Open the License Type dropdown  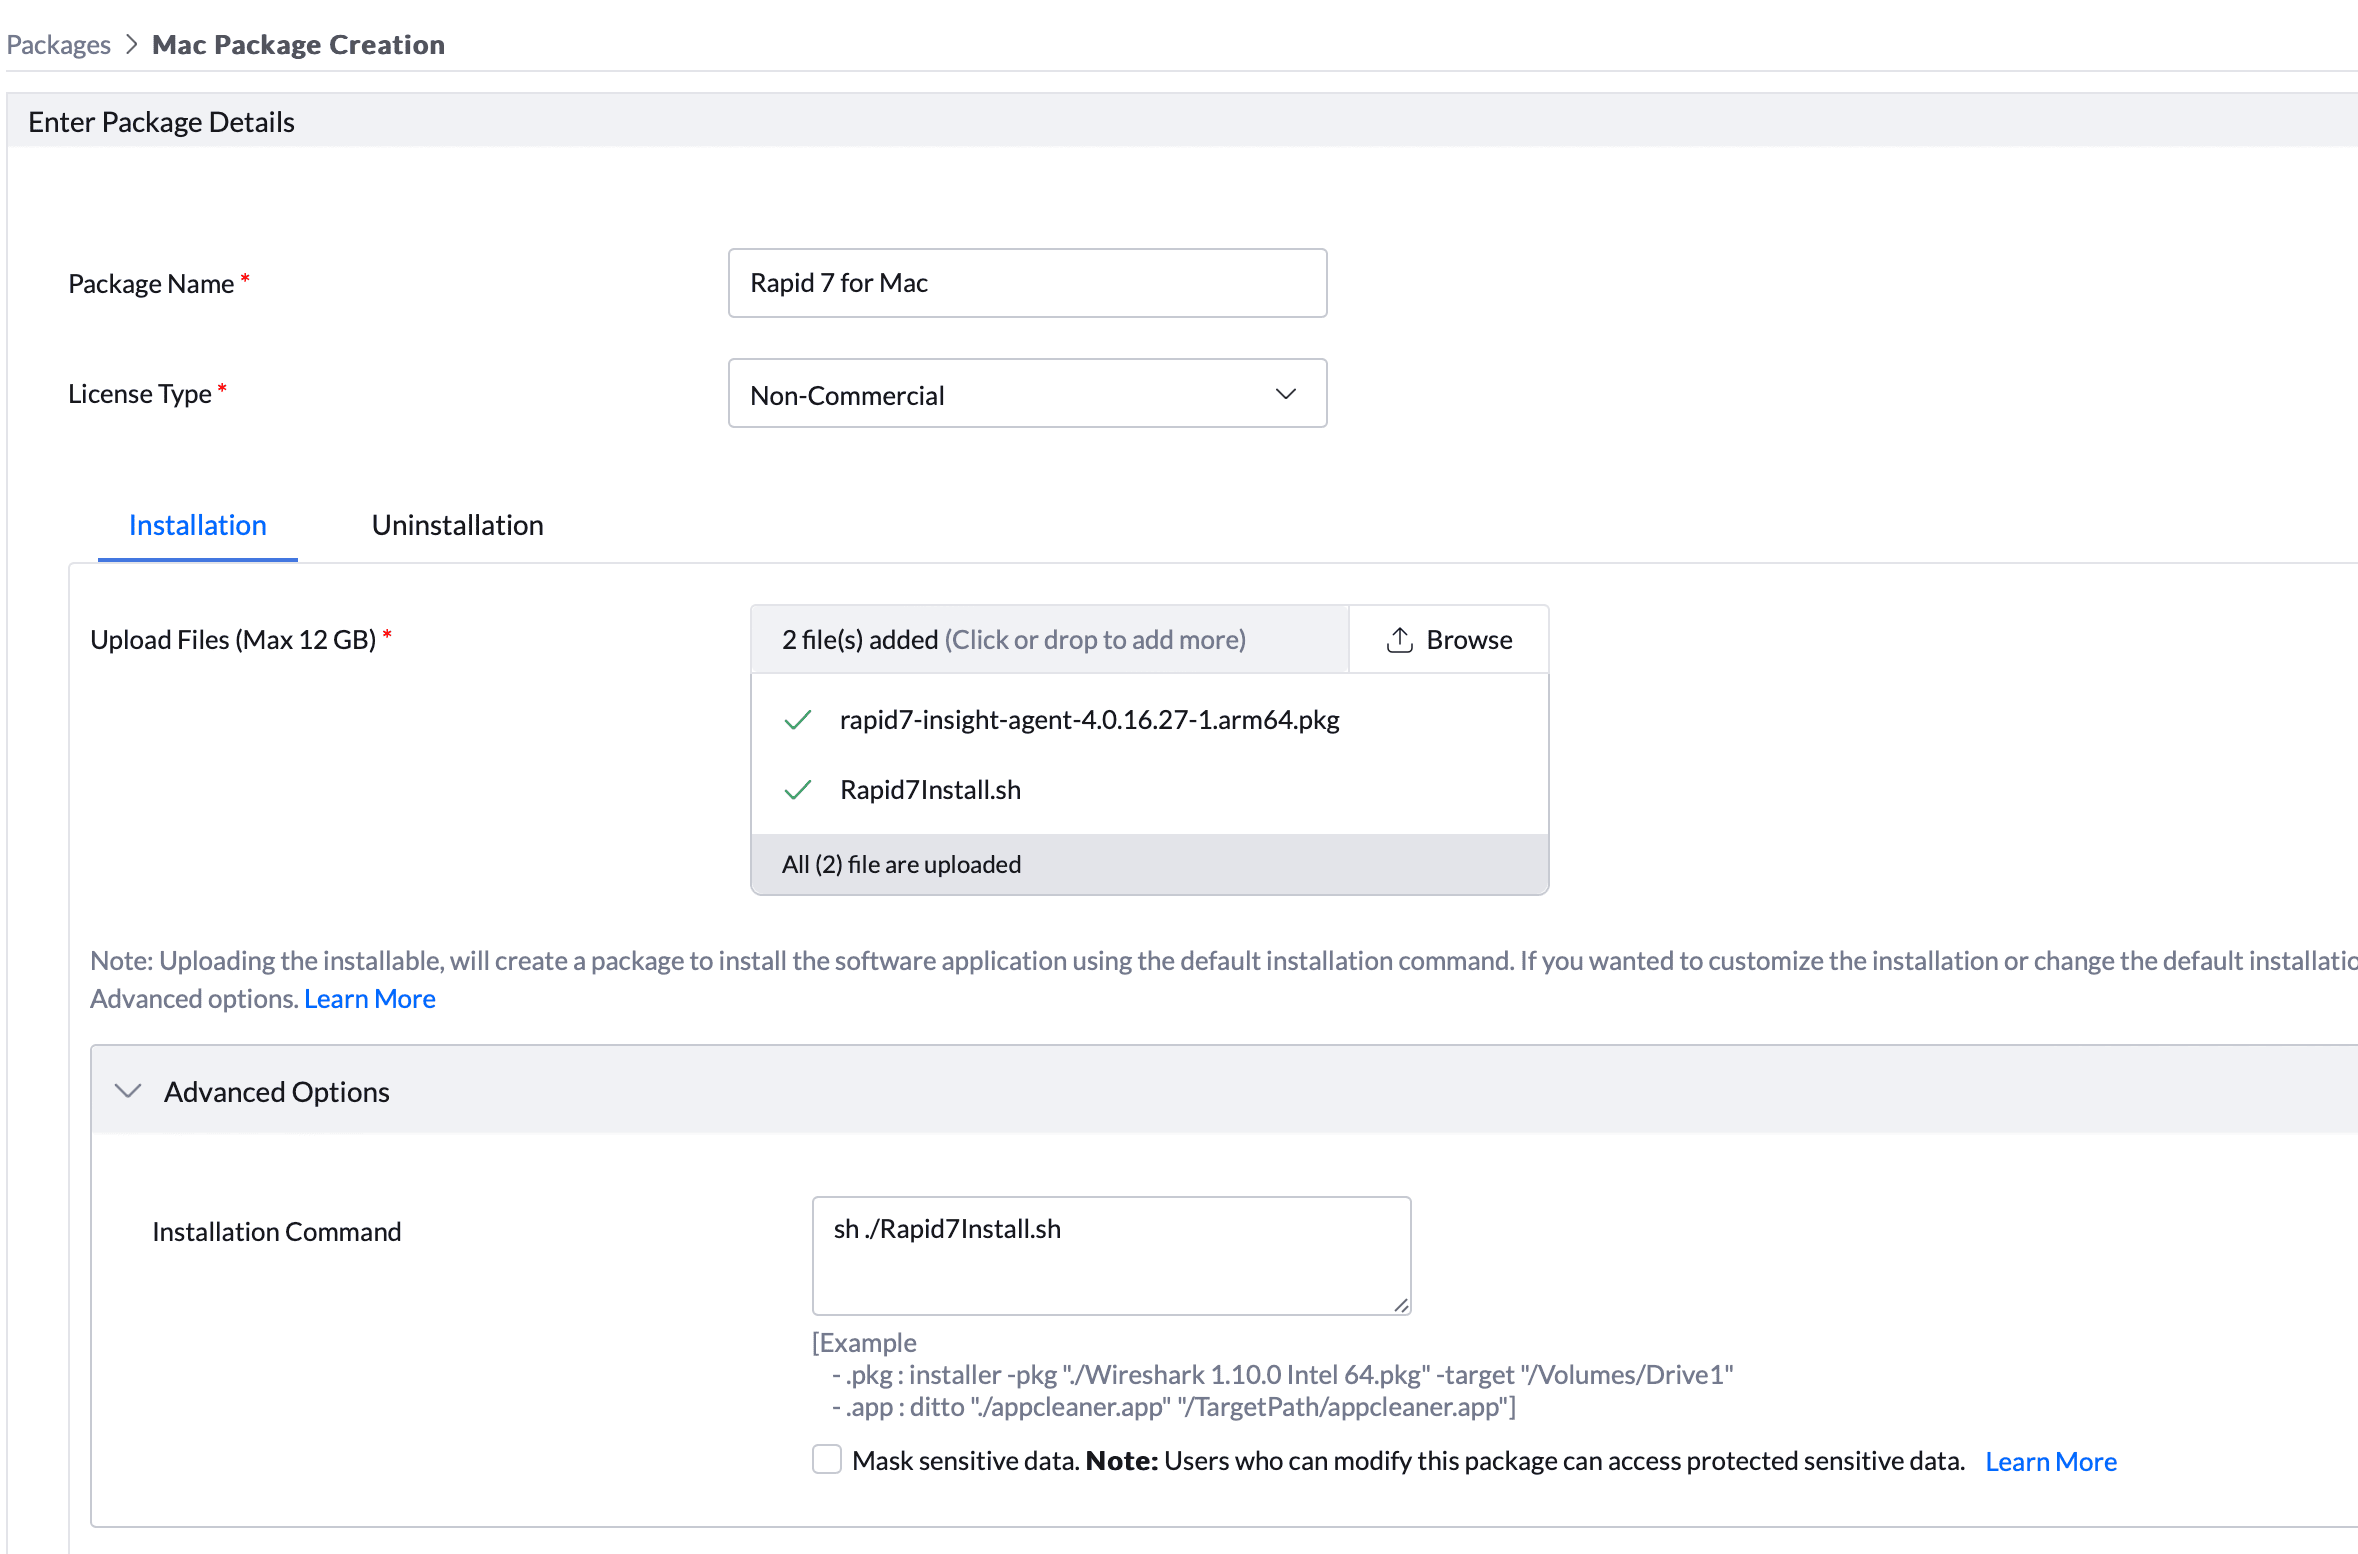pos(1027,394)
